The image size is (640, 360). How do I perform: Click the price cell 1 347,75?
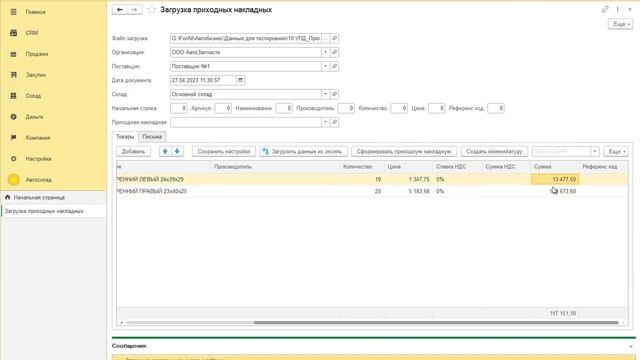click(x=409, y=179)
